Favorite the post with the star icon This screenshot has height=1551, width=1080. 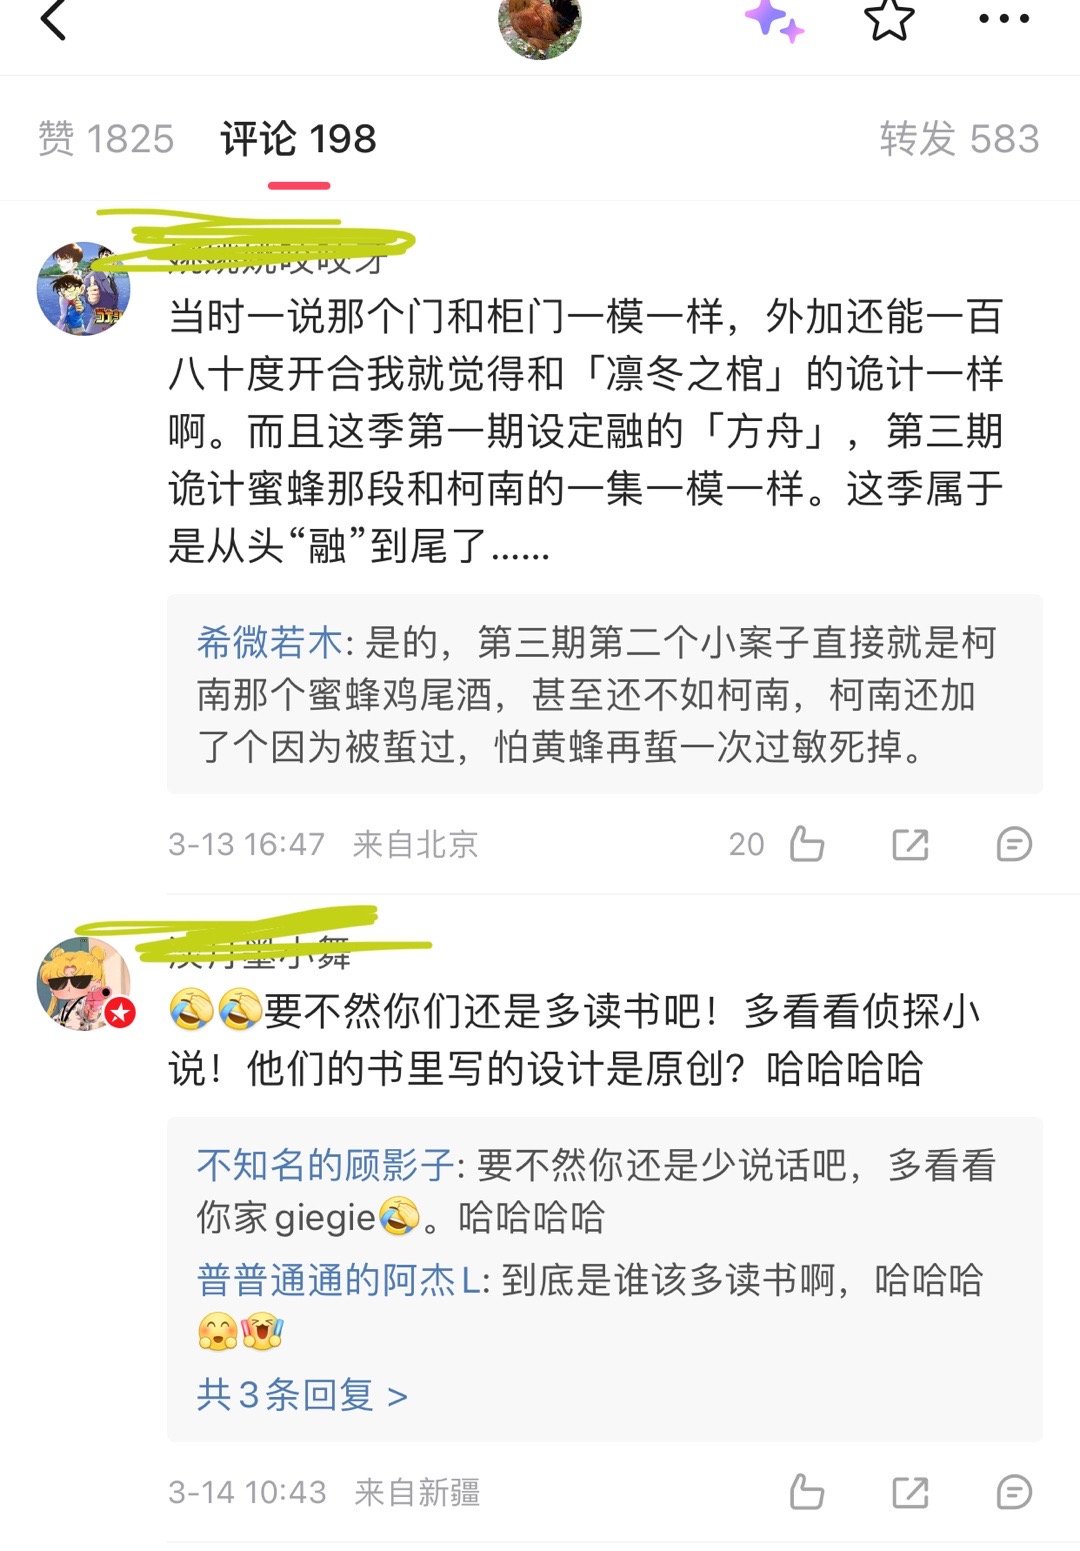tap(889, 18)
